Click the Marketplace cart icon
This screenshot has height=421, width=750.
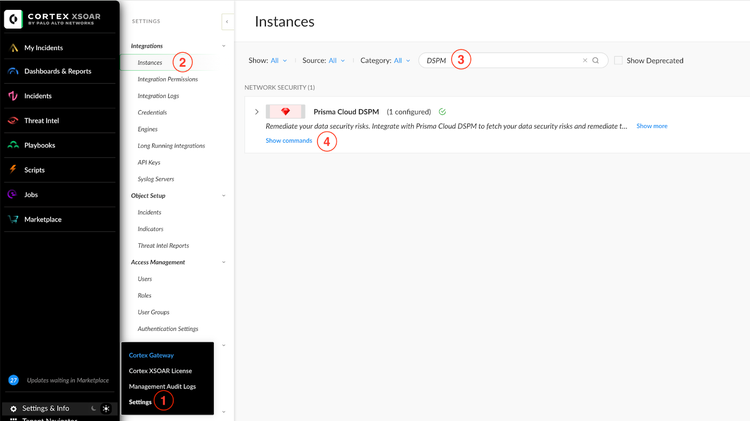tap(13, 219)
